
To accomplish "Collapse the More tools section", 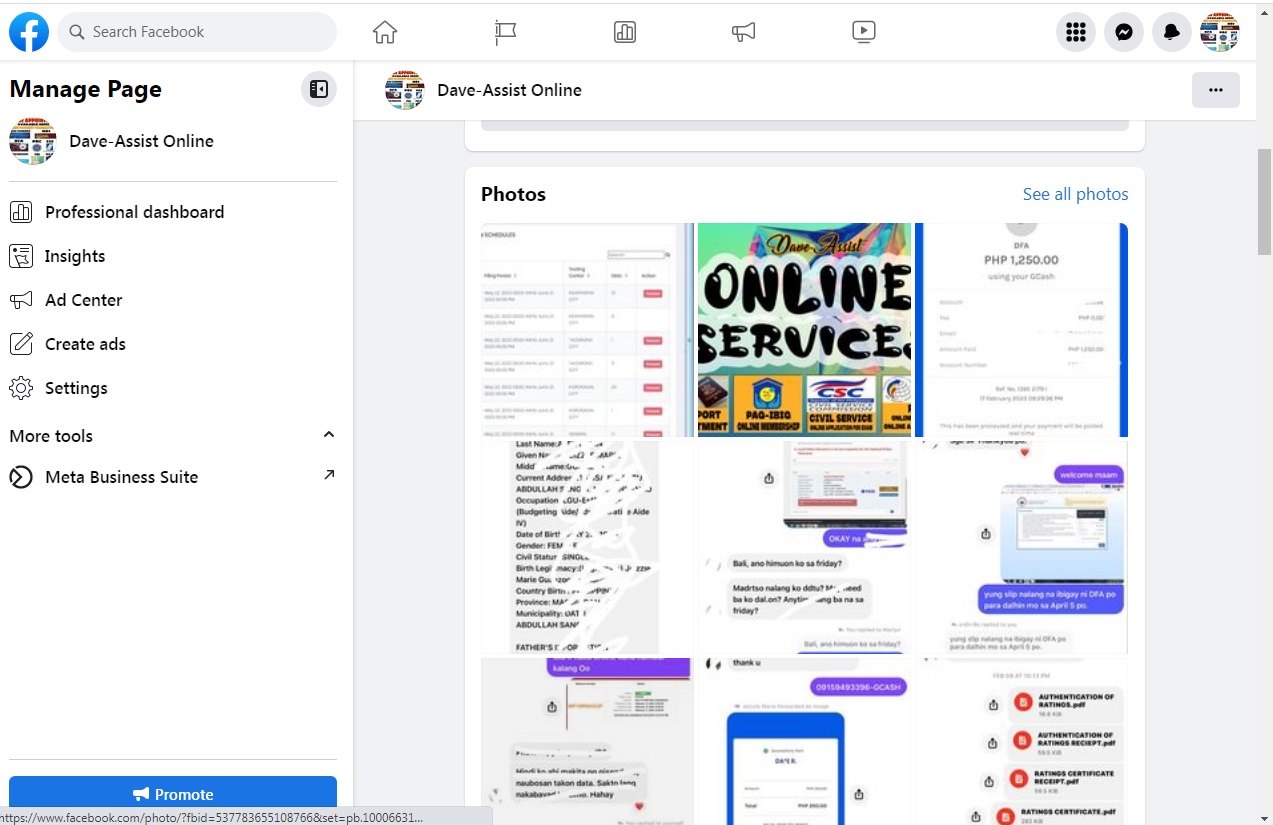I will click(329, 435).
